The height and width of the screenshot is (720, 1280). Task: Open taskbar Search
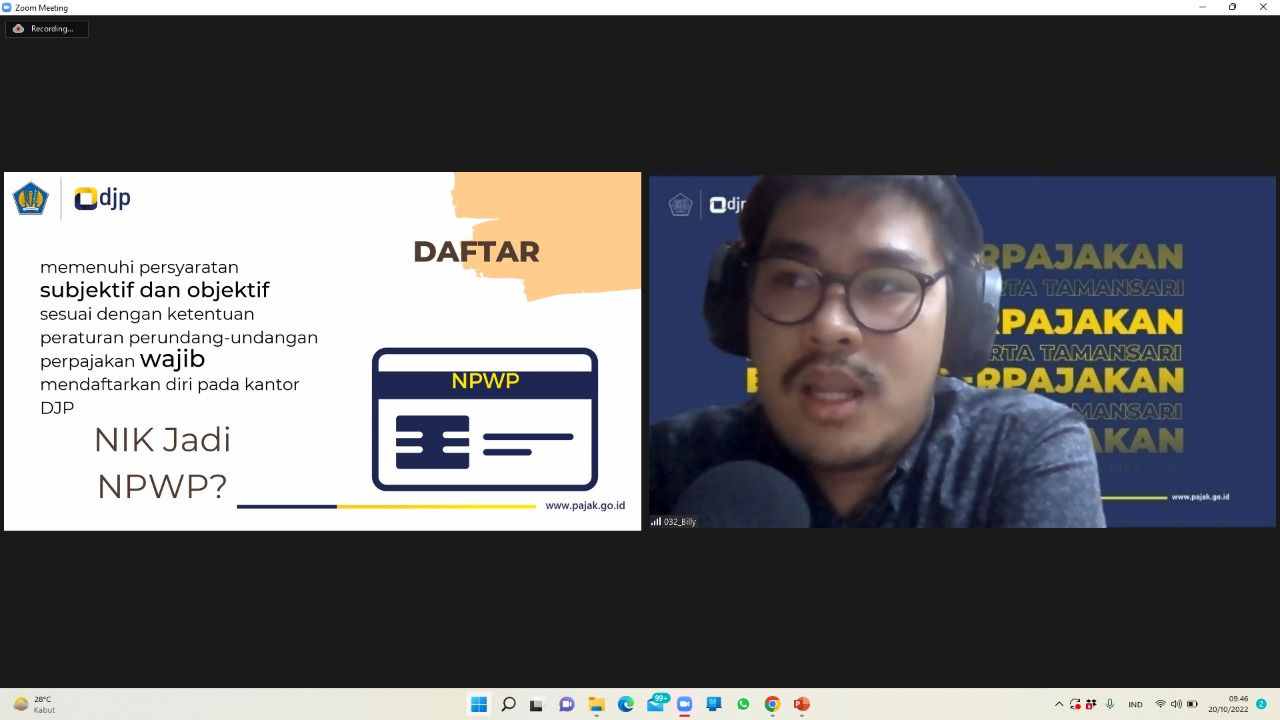pos(508,704)
